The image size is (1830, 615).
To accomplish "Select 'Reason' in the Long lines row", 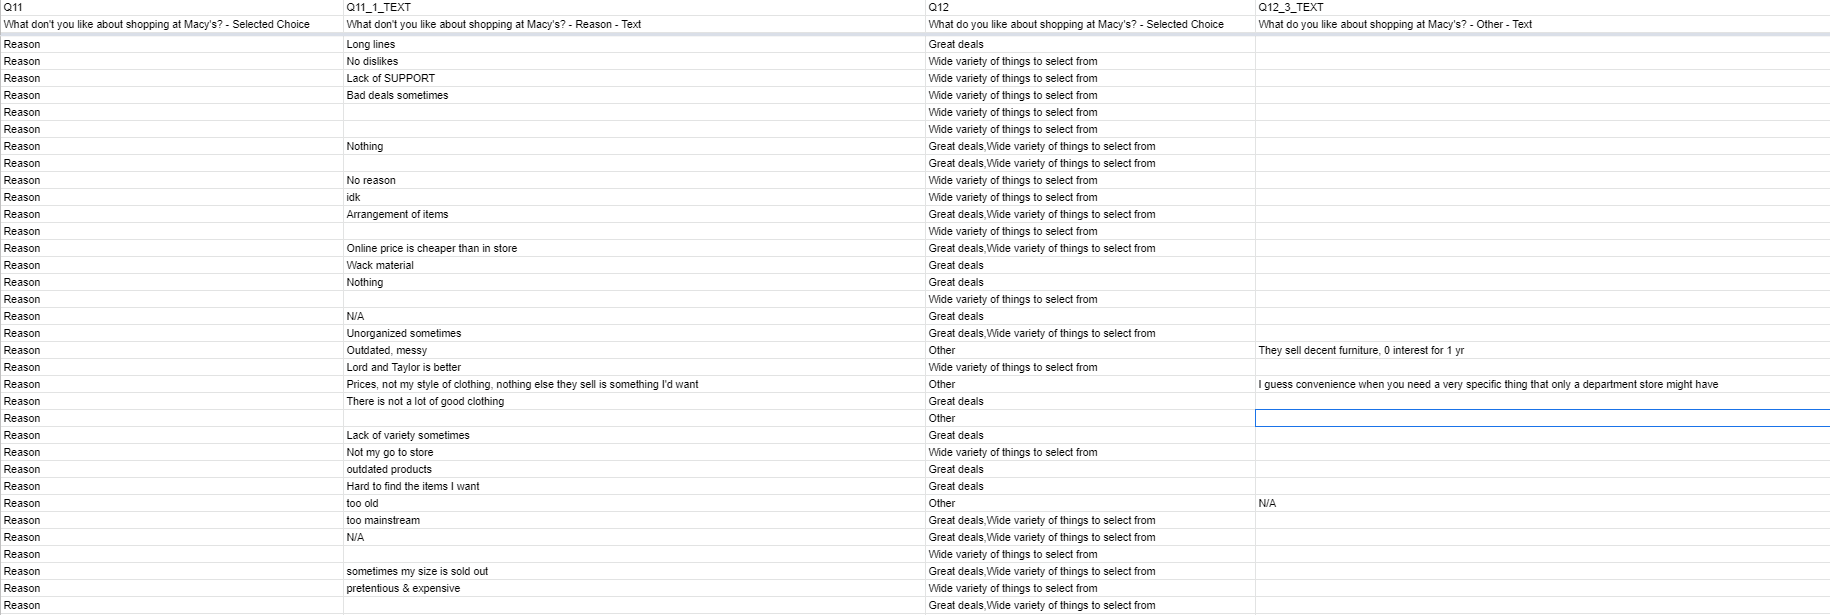I will click(x=172, y=44).
